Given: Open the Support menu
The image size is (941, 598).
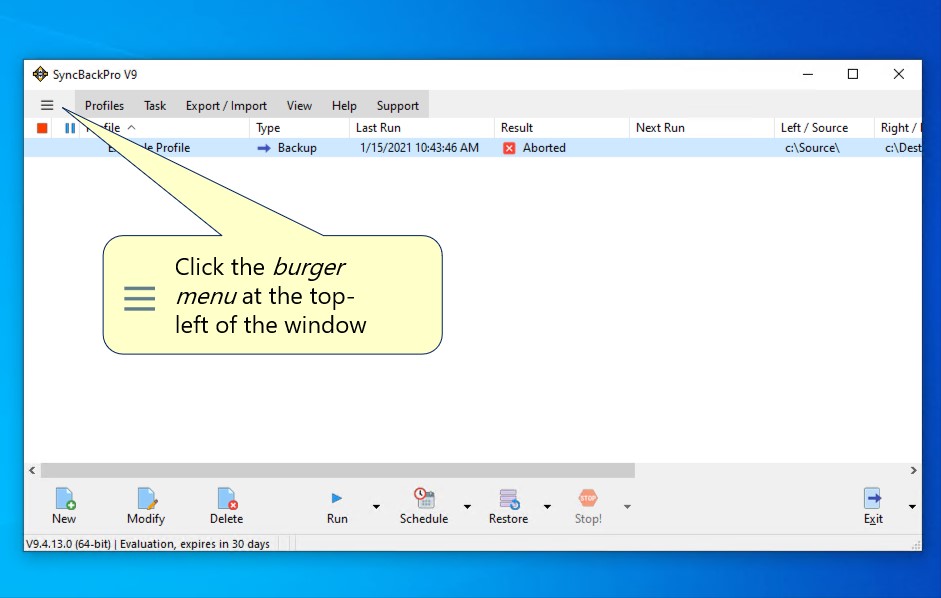Looking at the screenshot, I should 398,106.
